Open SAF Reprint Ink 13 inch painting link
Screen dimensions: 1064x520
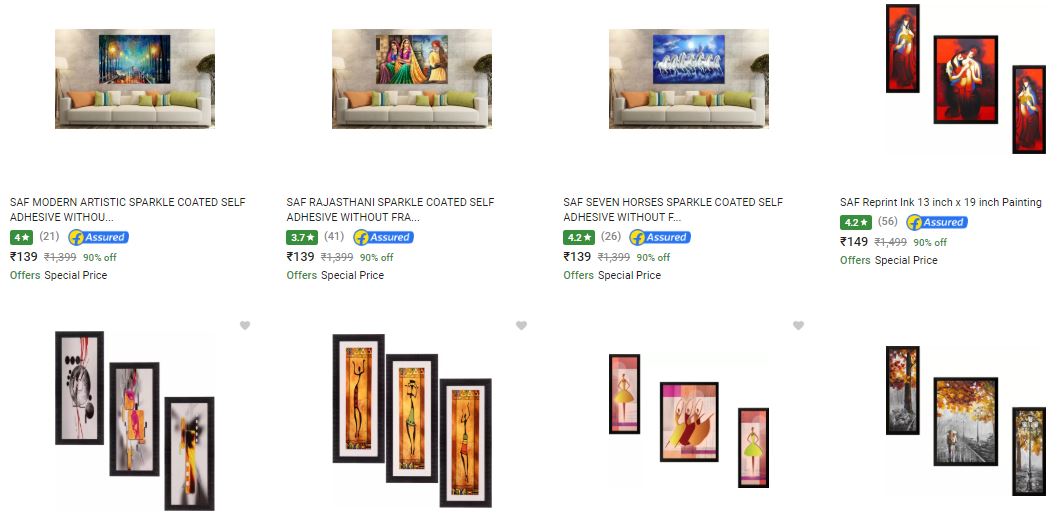pyautogui.click(x=940, y=202)
